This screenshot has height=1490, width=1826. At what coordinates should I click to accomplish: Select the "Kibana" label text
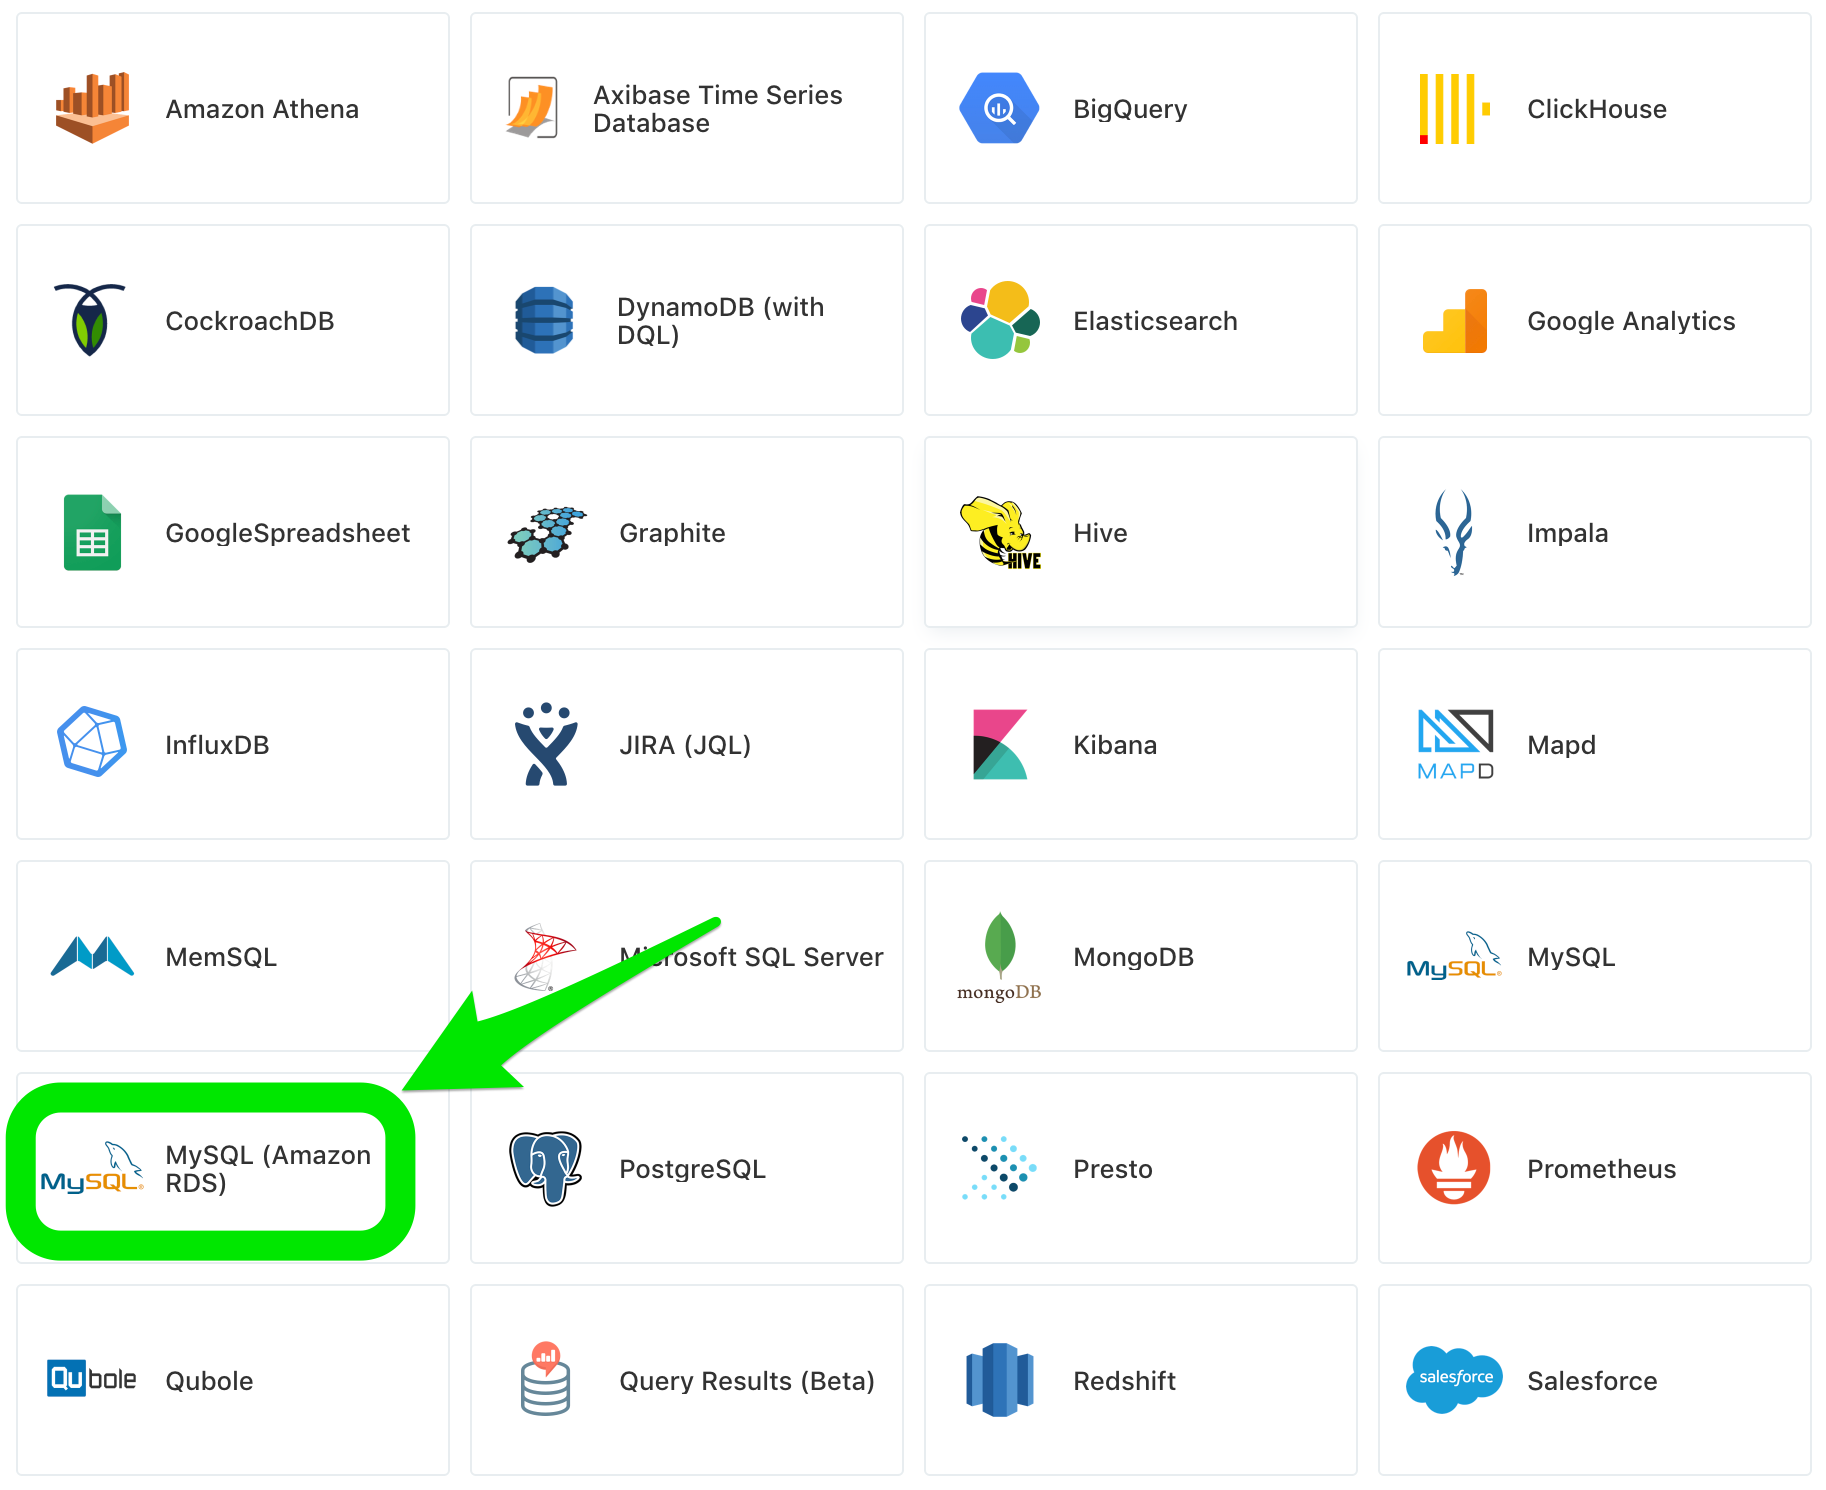click(1115, 745)
